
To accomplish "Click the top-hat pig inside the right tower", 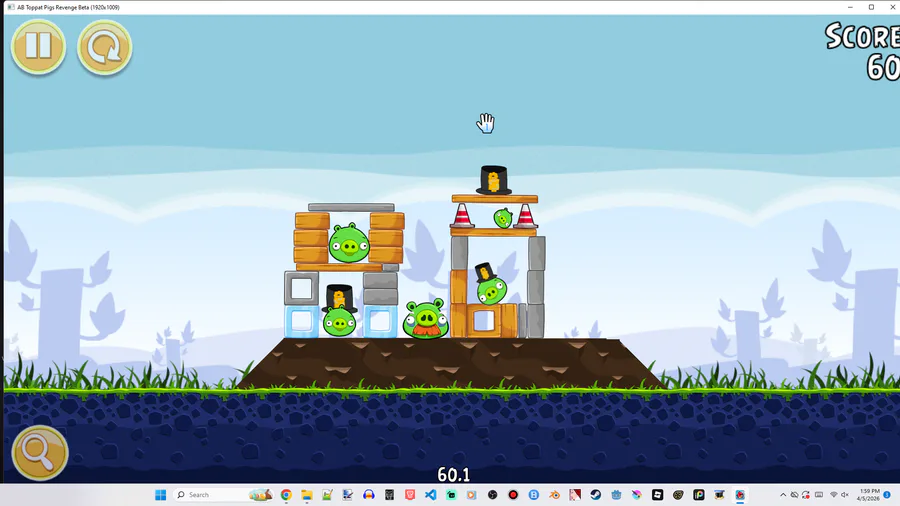I will (x=490, y=284).
